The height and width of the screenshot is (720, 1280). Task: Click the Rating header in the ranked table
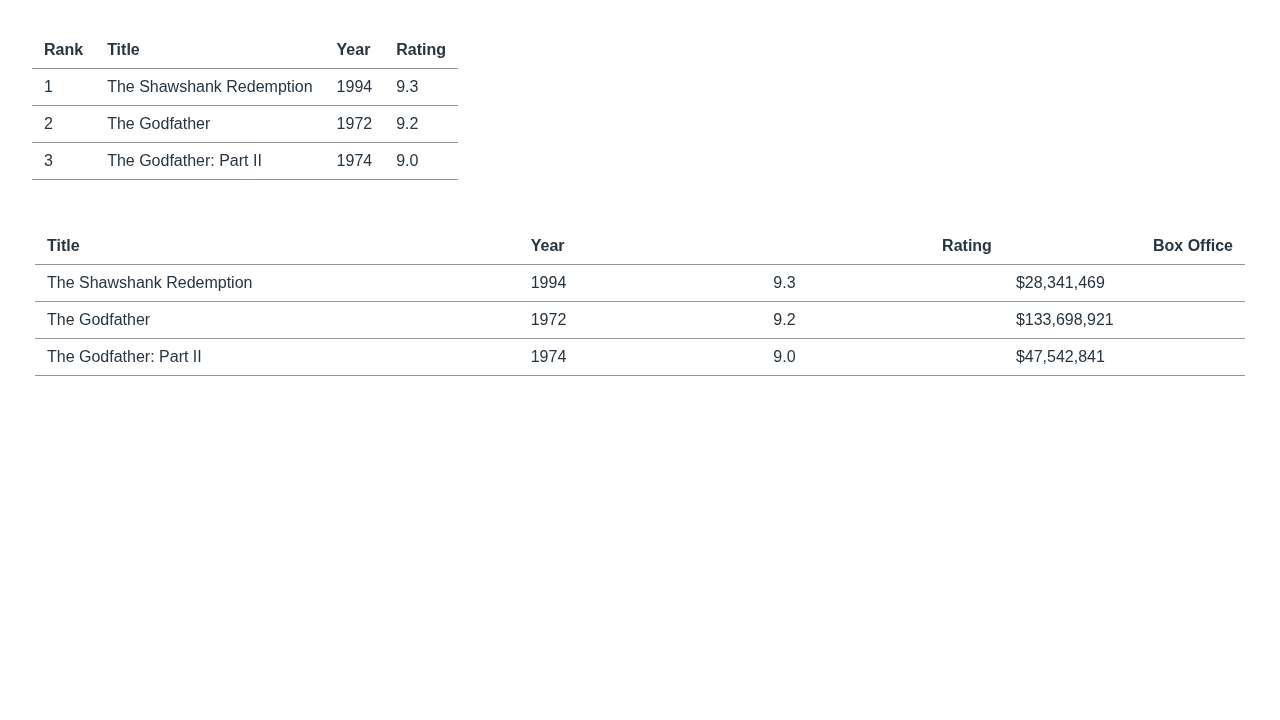pos(420,50)
